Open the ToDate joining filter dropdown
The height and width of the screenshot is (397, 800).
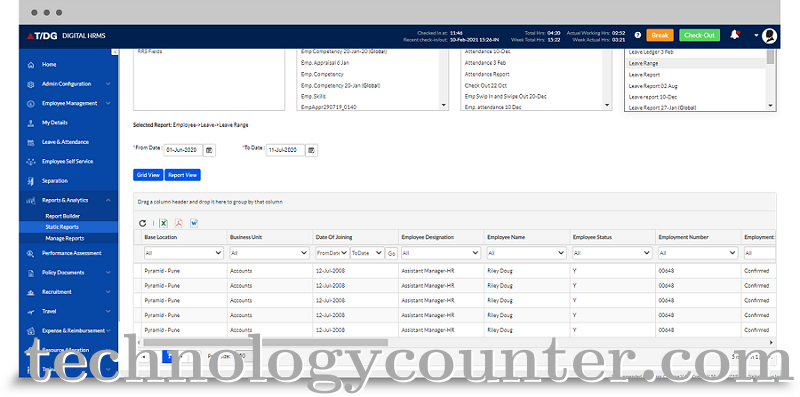[367, 253]
